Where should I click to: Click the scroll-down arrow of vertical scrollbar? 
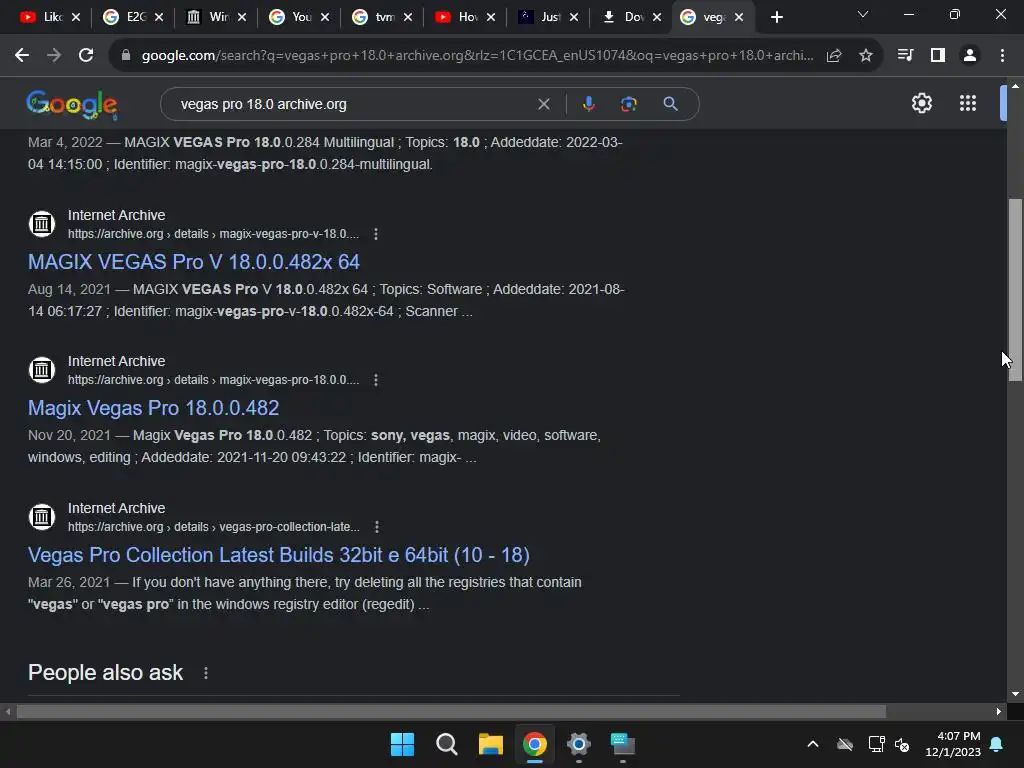(1015, 694)
